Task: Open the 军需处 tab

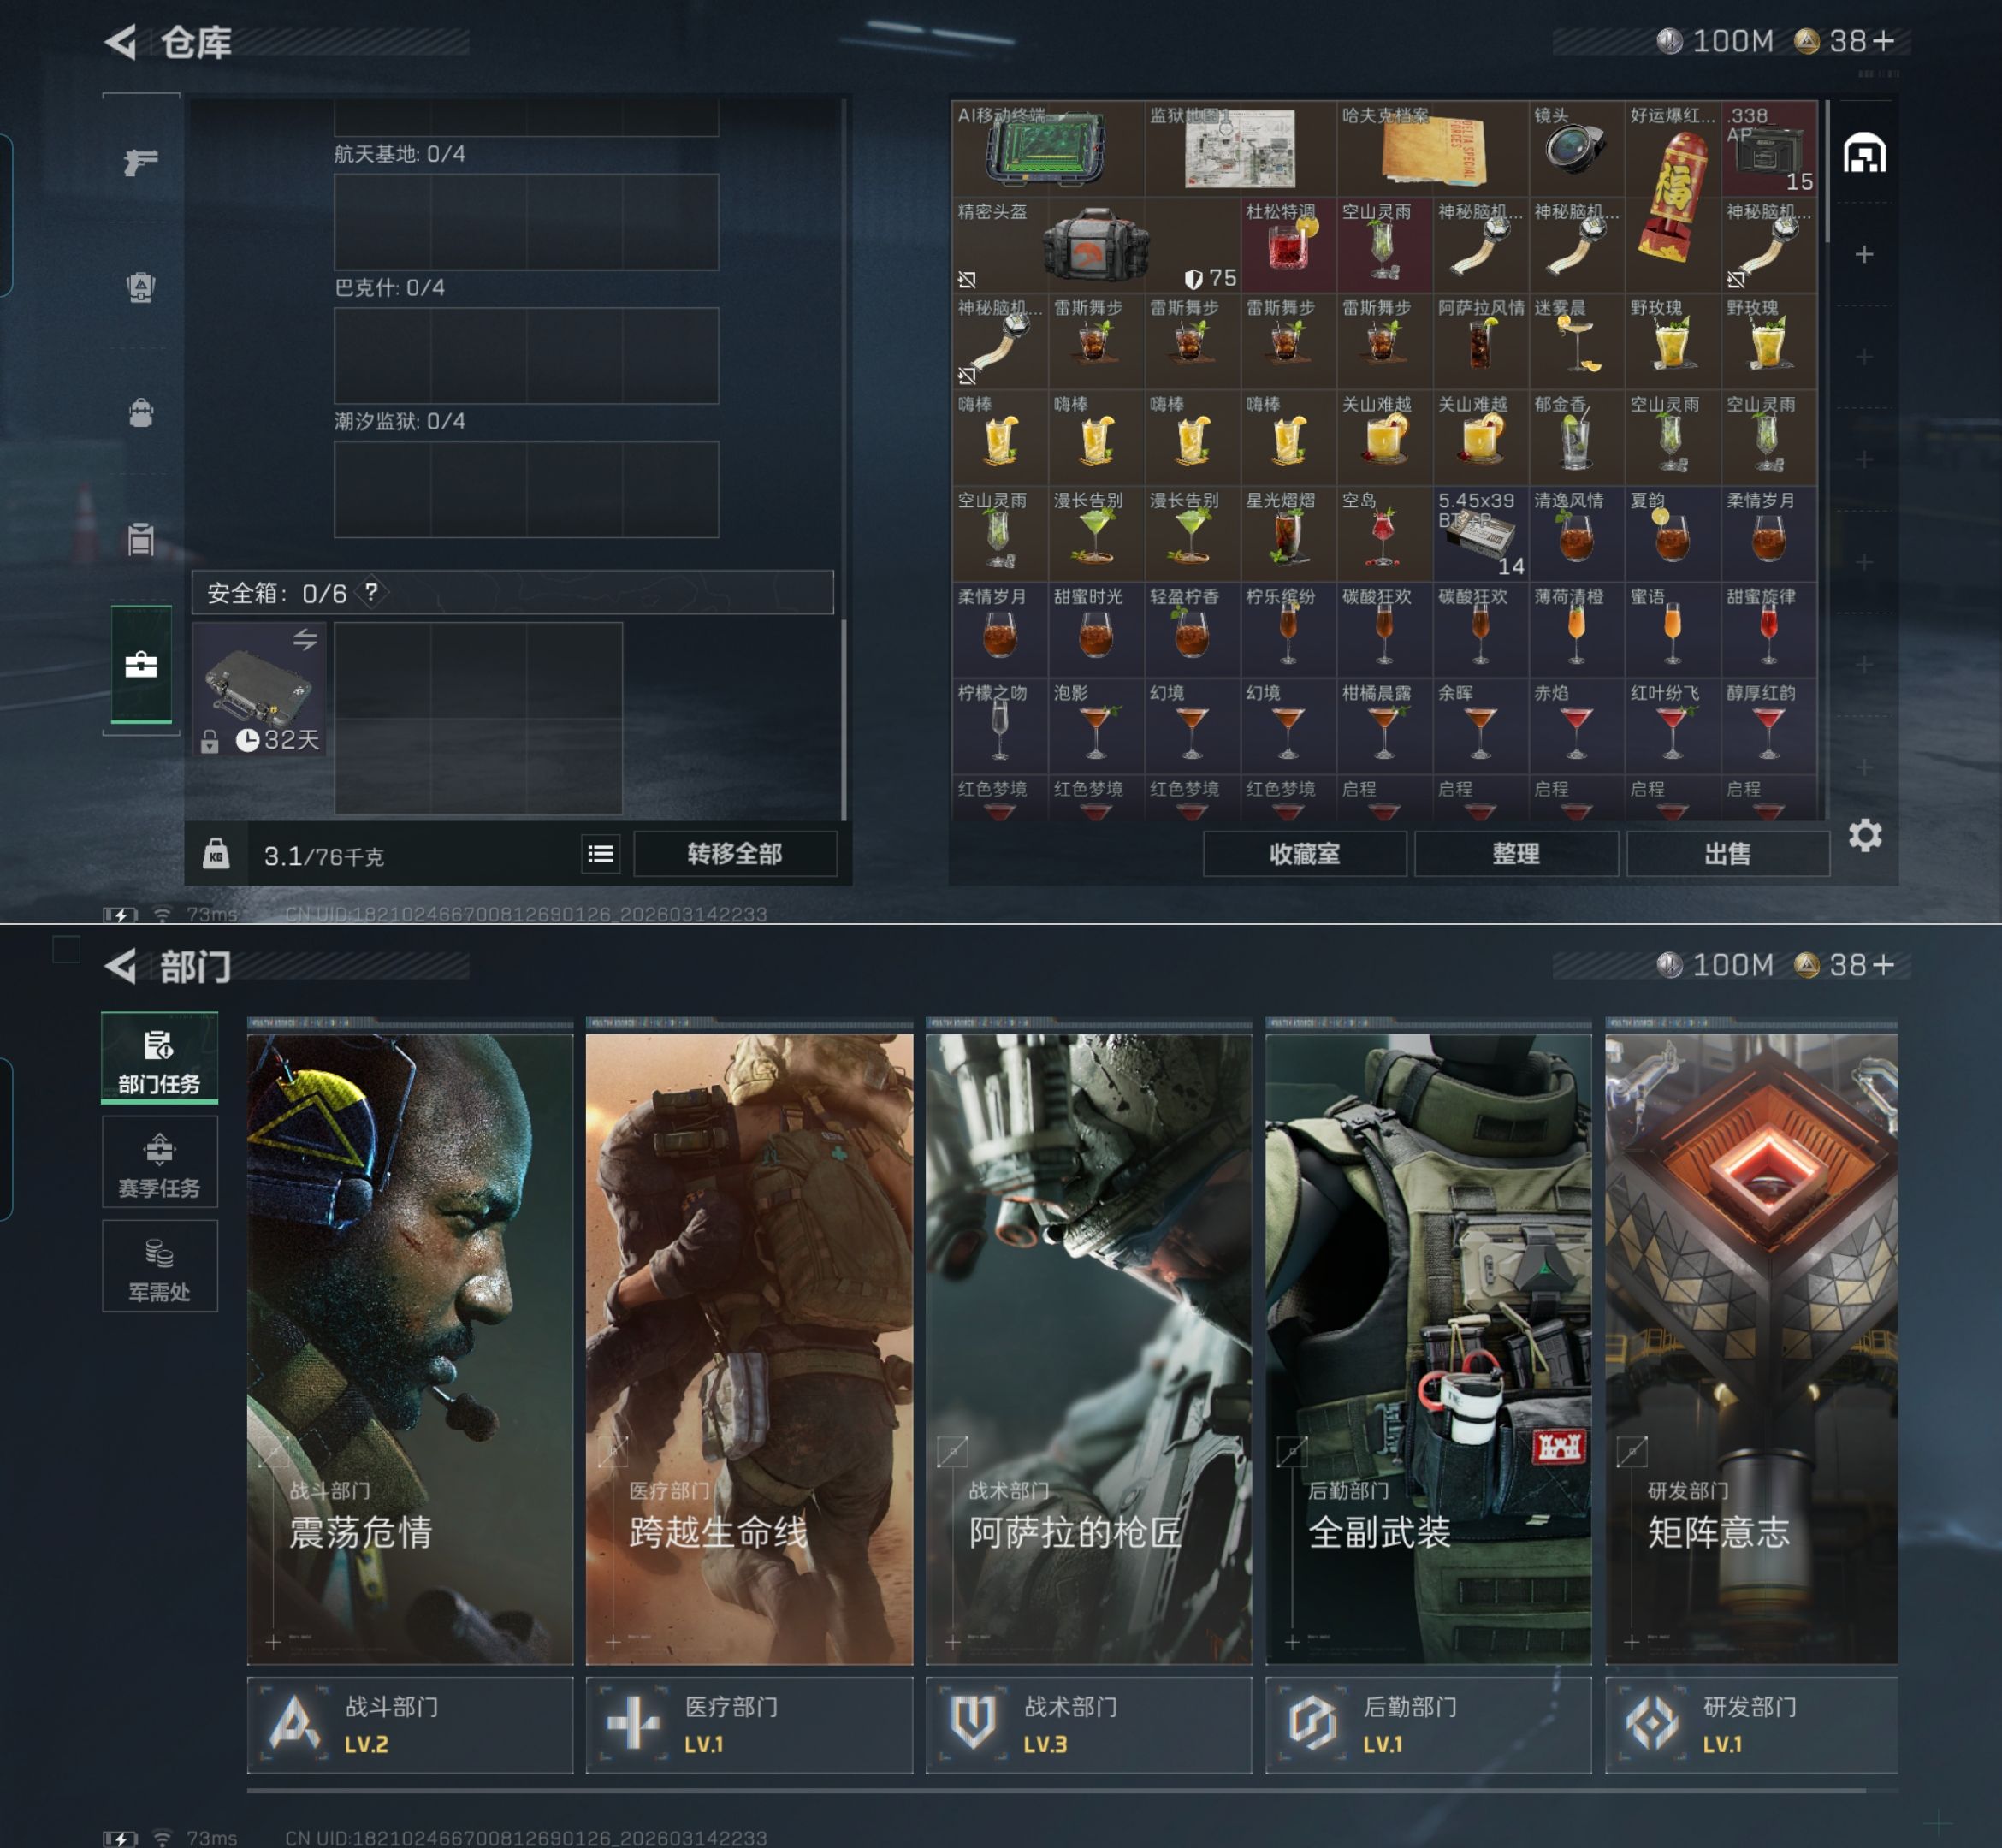Action: [159, 1267]
